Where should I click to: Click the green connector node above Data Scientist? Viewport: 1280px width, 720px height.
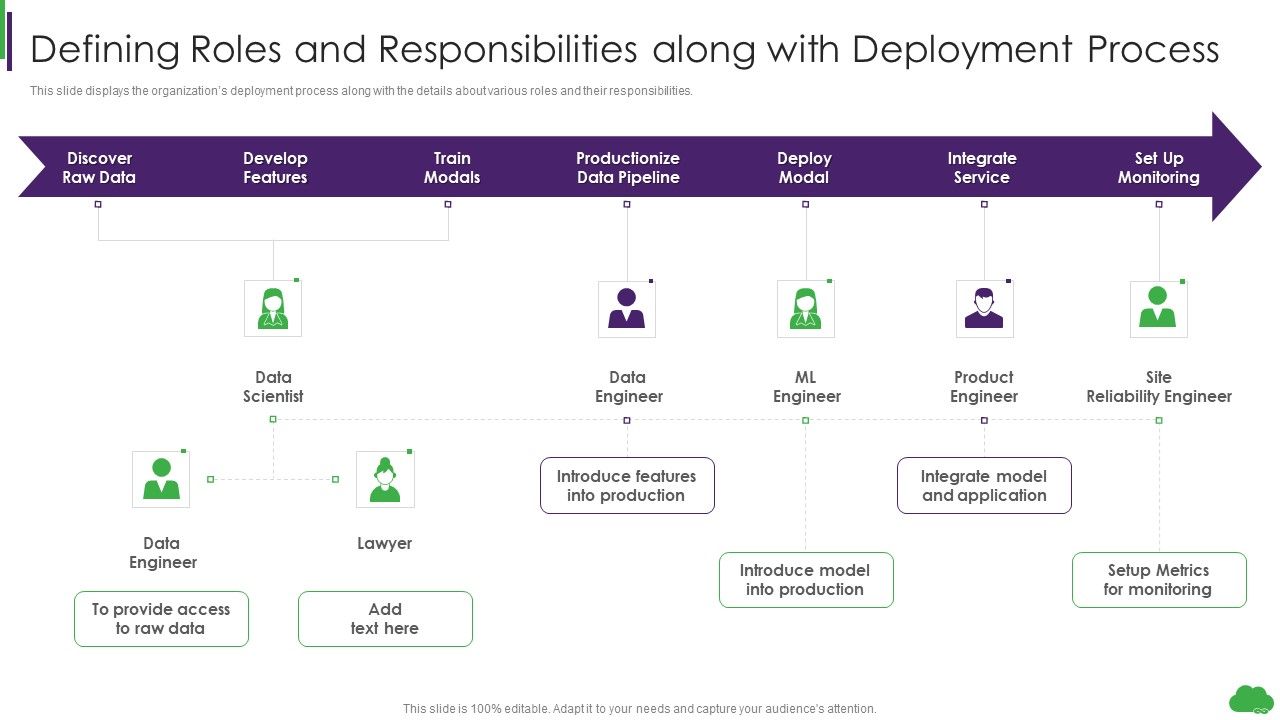[x=273, y=421]
